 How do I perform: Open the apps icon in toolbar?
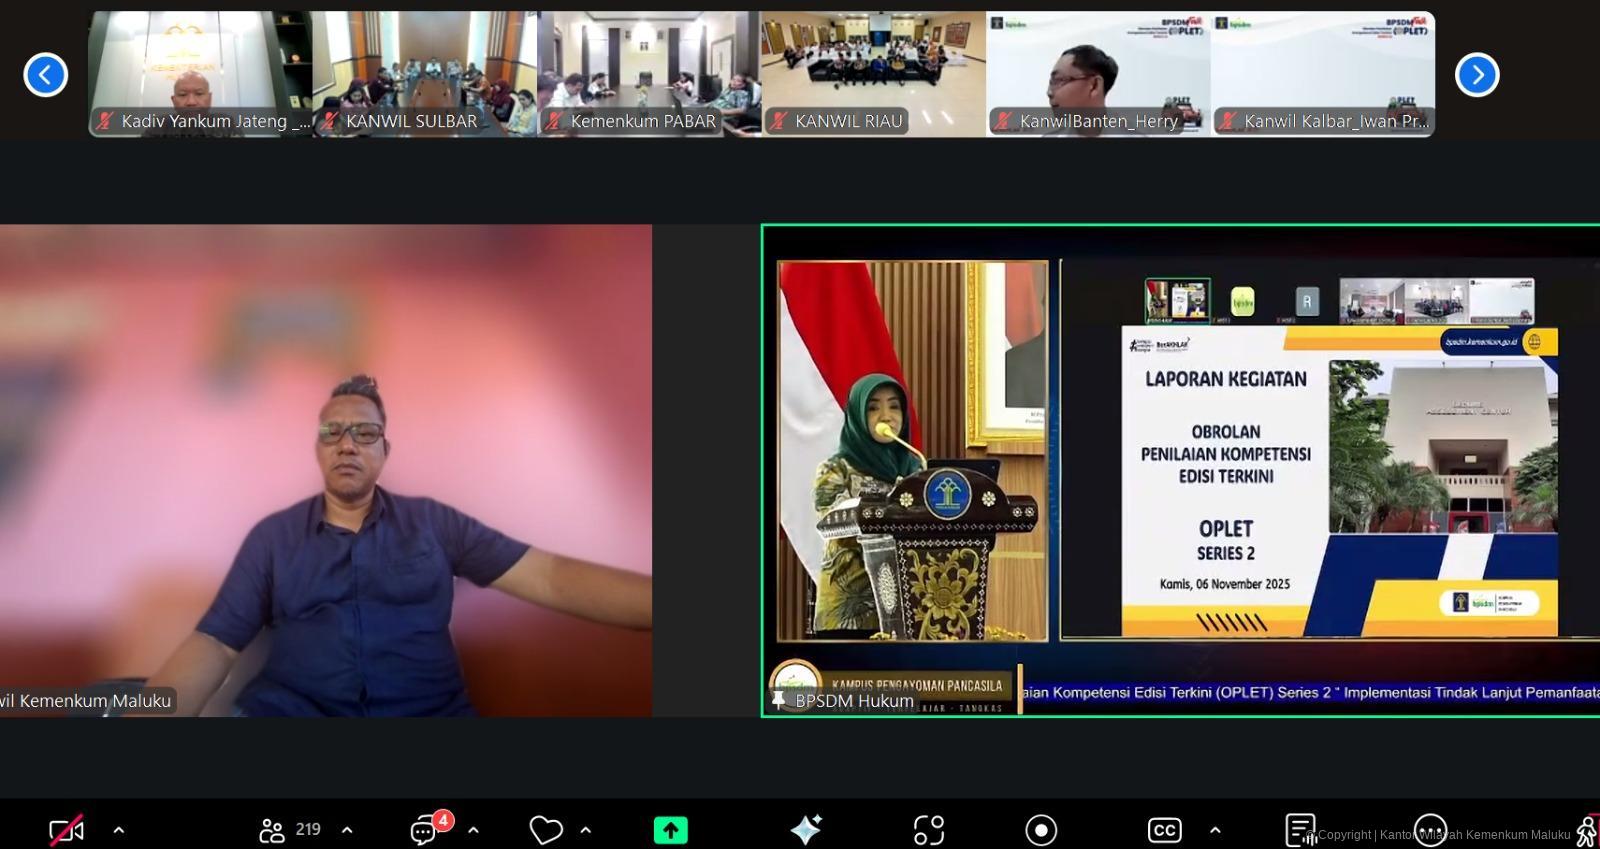pos(928,830)
